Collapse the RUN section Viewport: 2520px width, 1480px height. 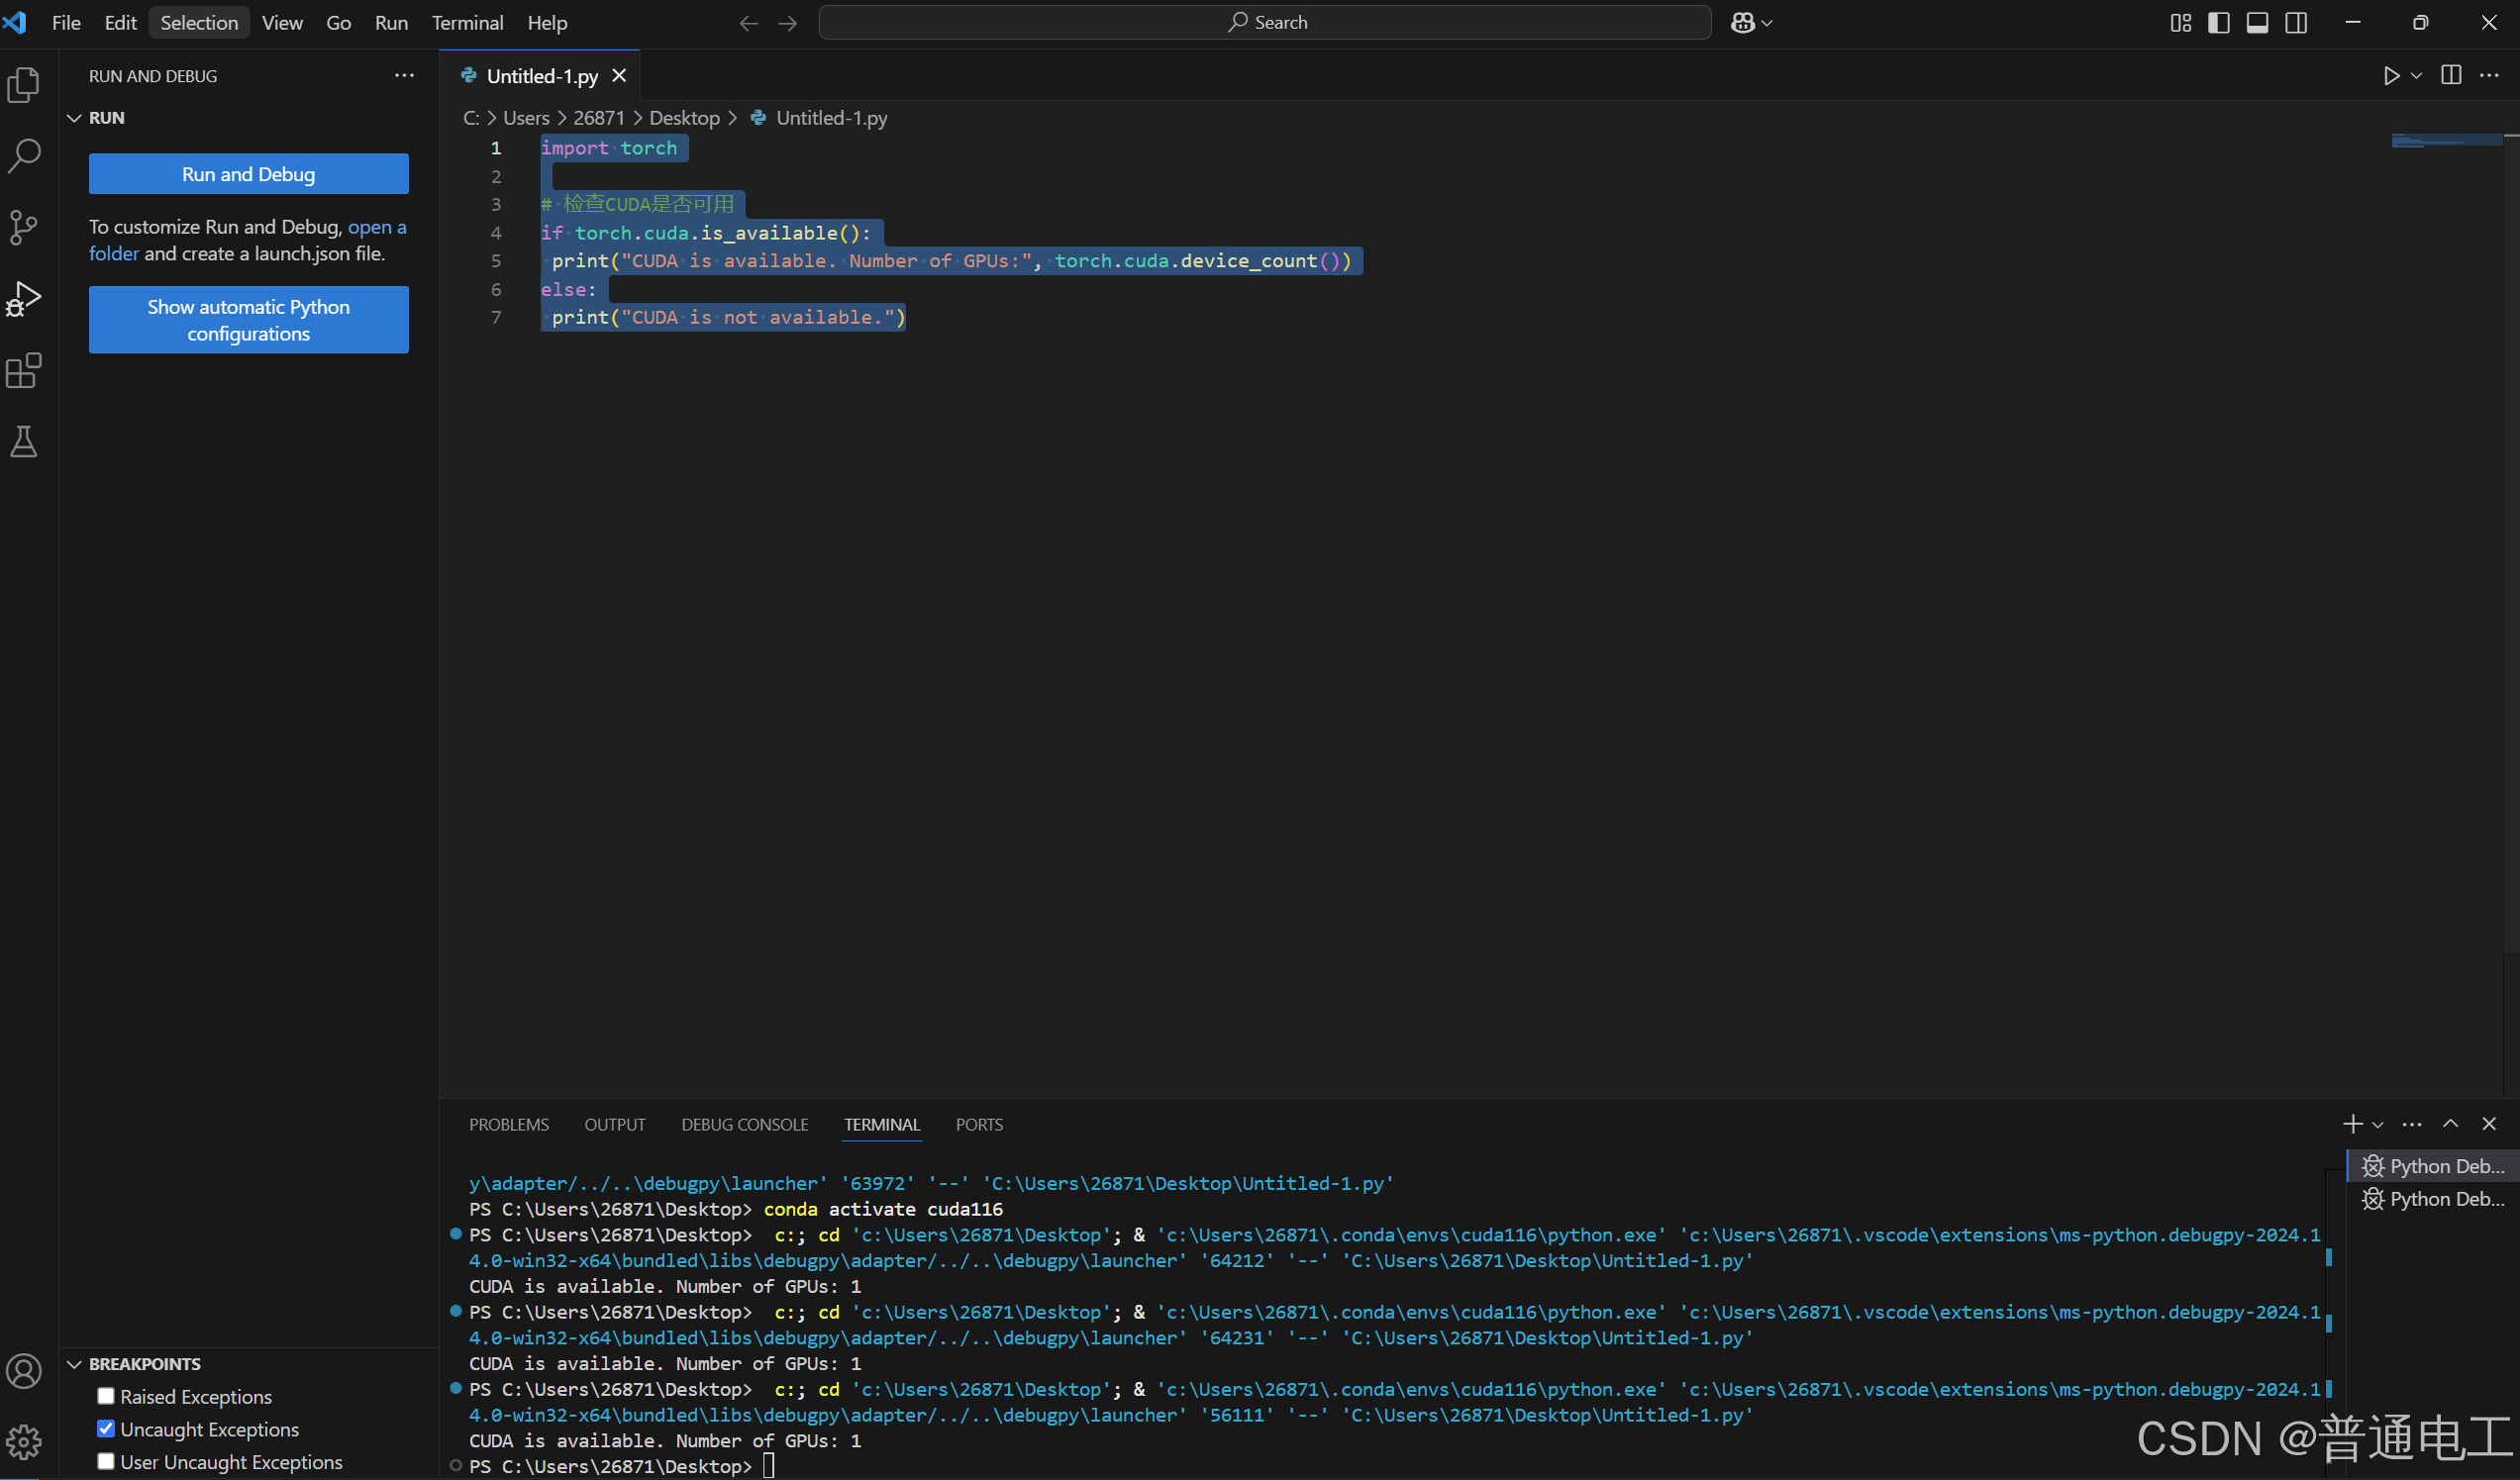[x=74, y=117]
